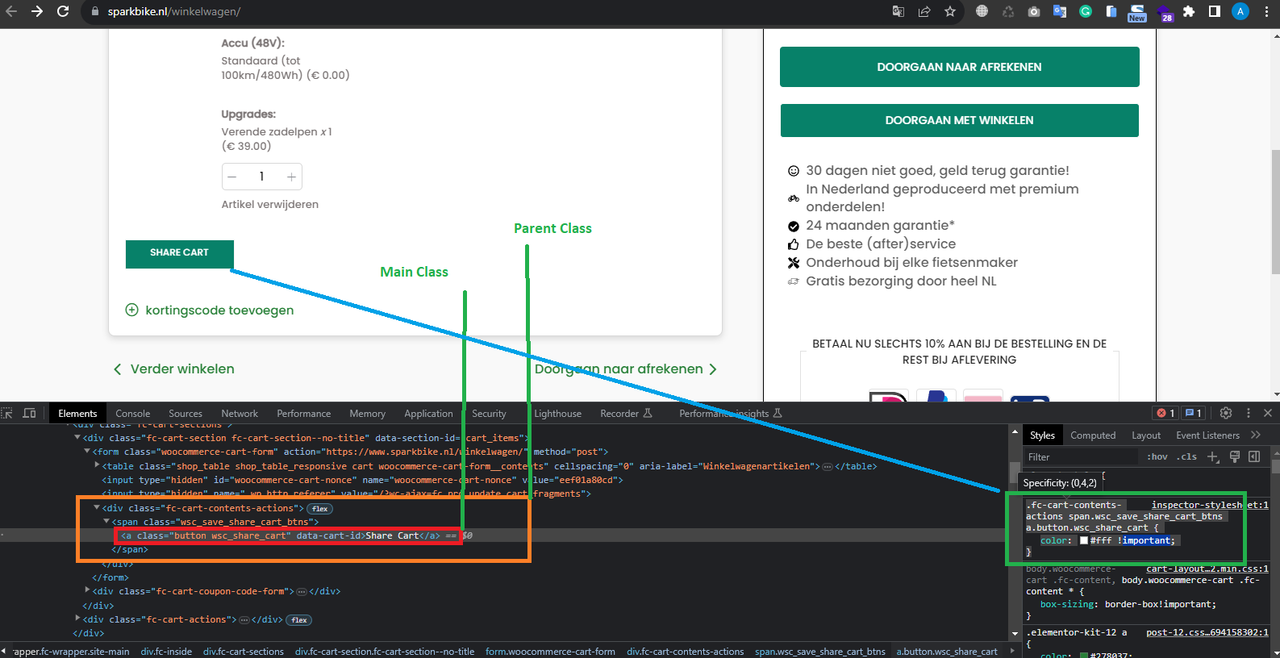
Task: Toggle the .cls class editor
Action: pyautogui.click(x=1187, y=457)
